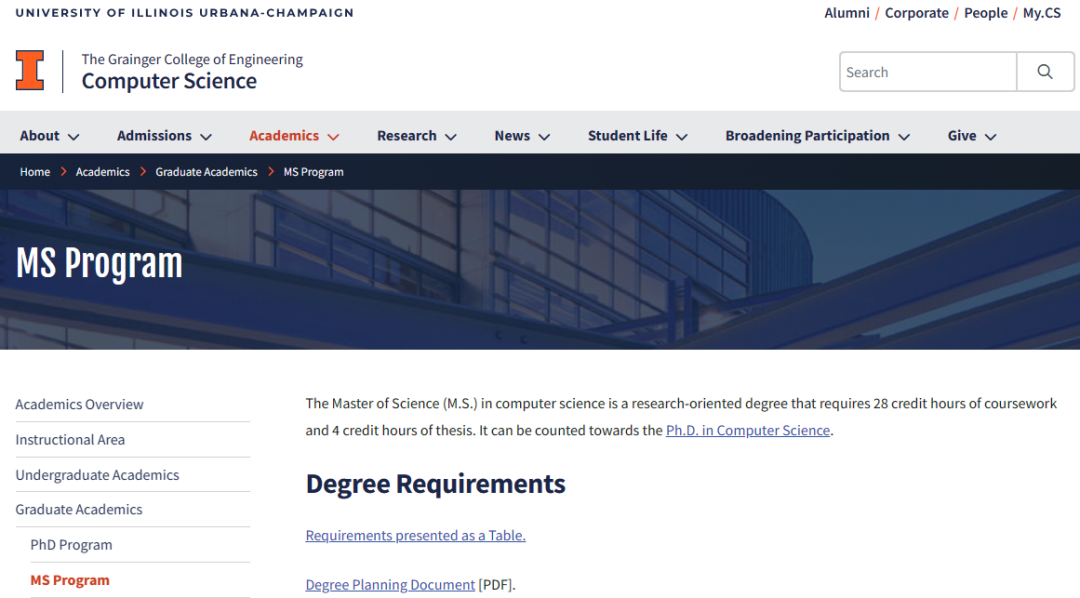Click the orange Illinois block I logo
Viewport: 1080px width, 598px height.
[x=30, y=70]
